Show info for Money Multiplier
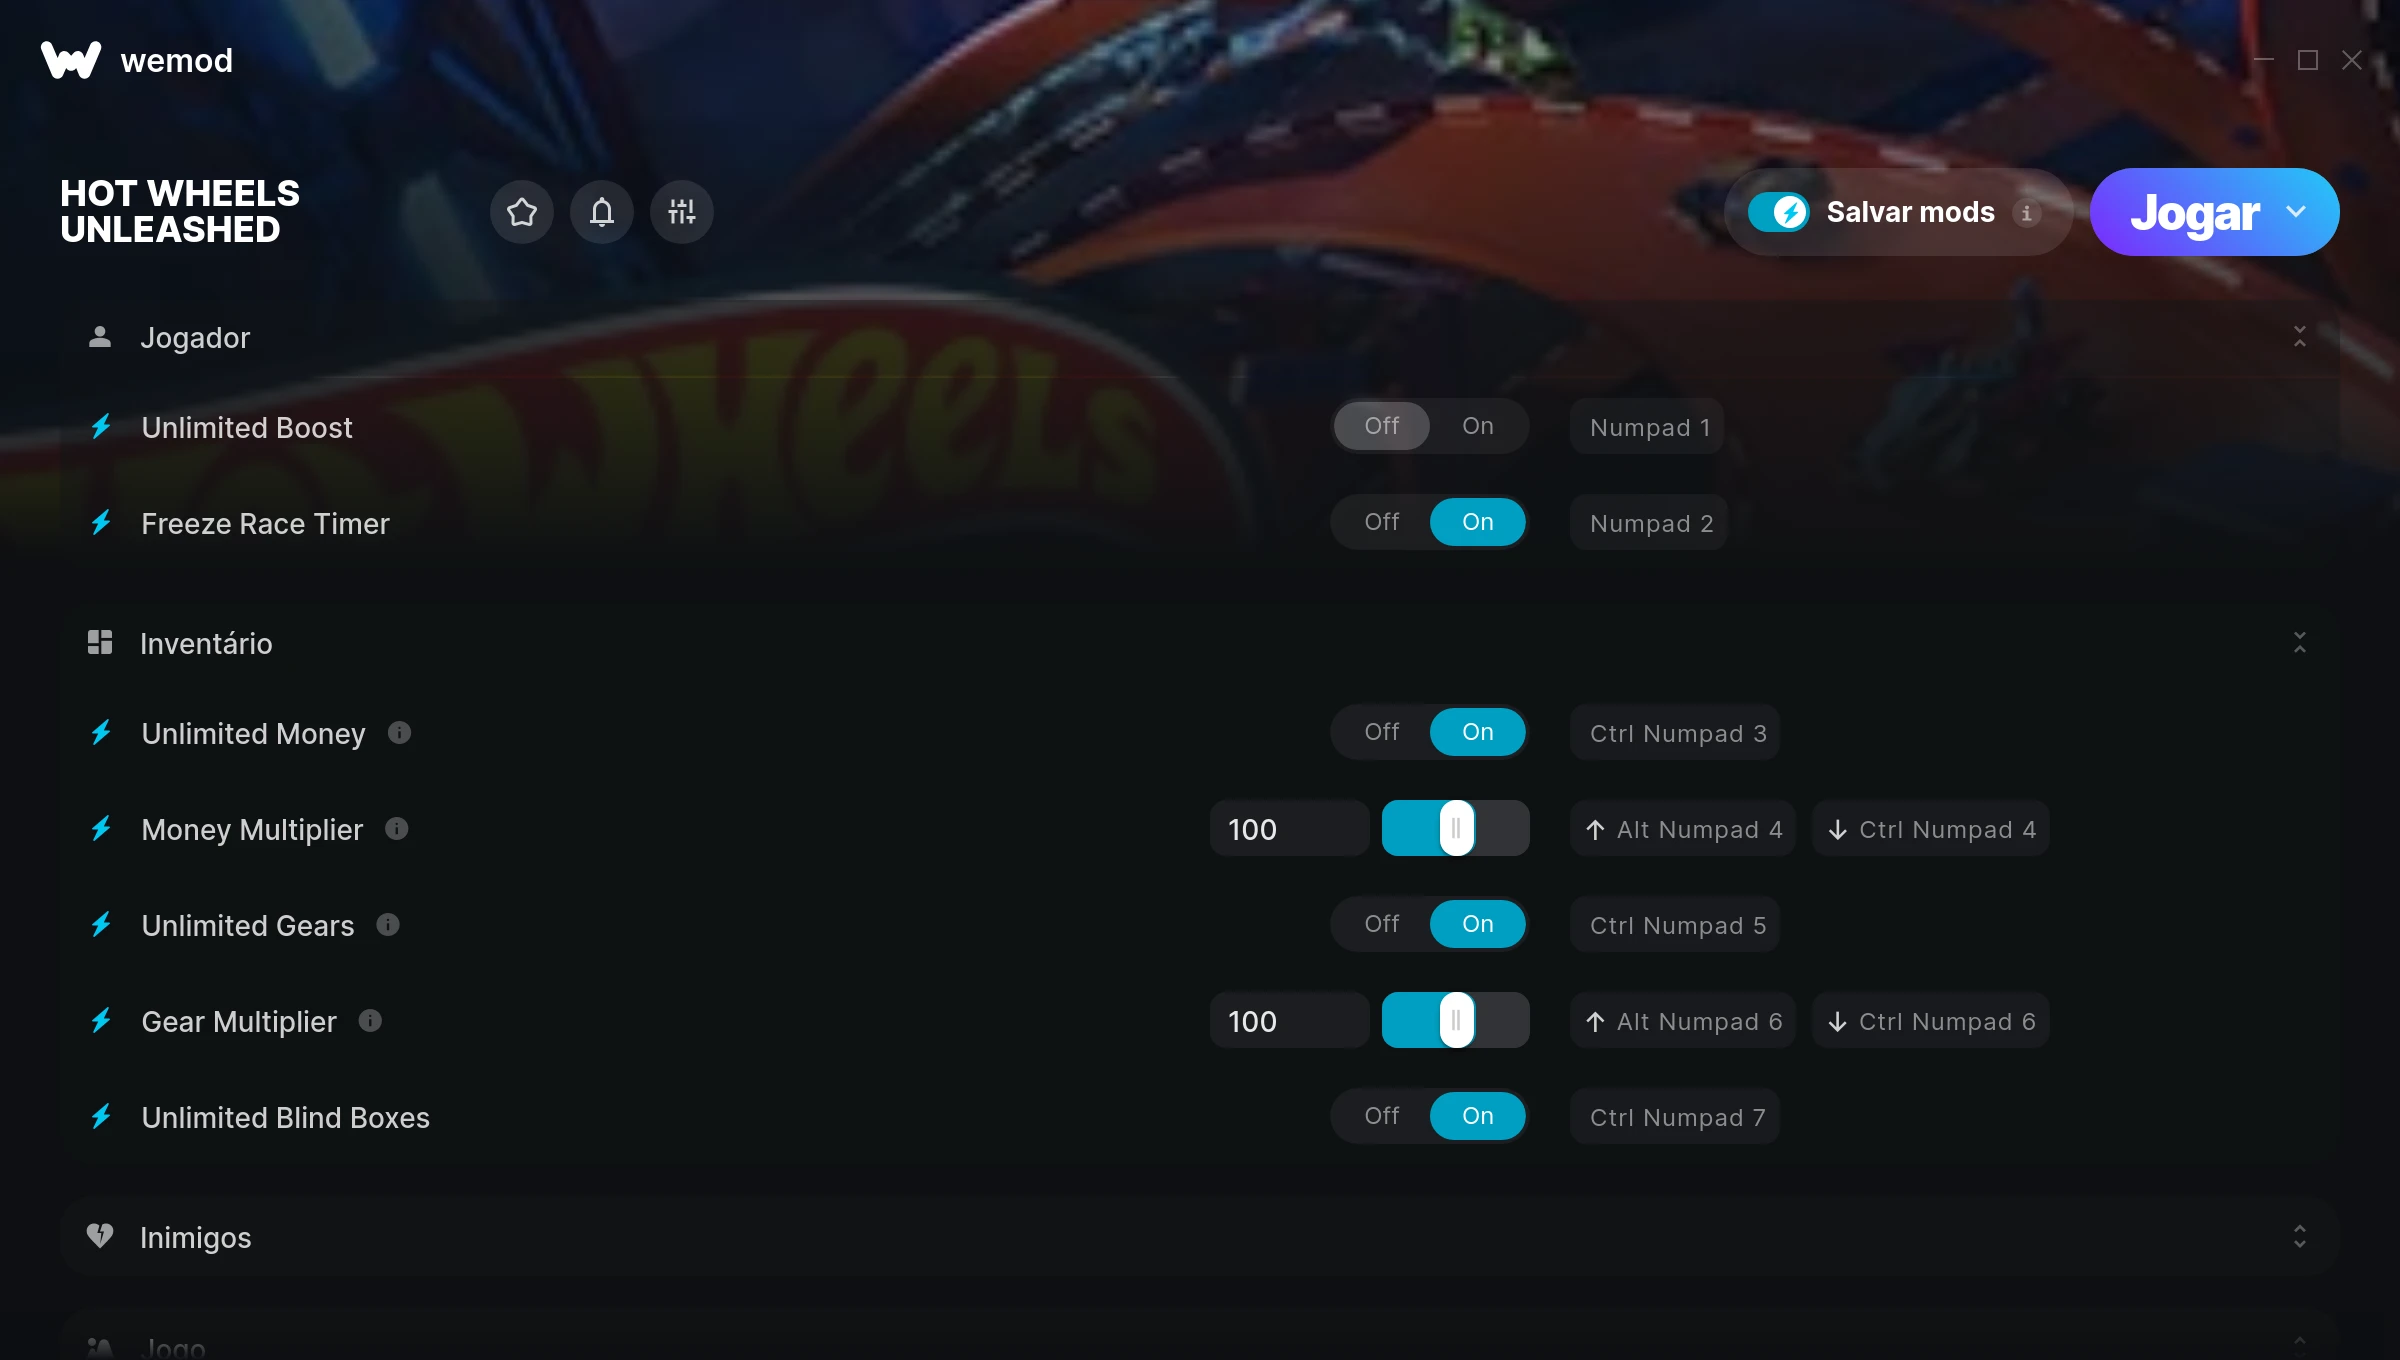The width and height of the screenshot is (2400, 1360). pos(397,829)
